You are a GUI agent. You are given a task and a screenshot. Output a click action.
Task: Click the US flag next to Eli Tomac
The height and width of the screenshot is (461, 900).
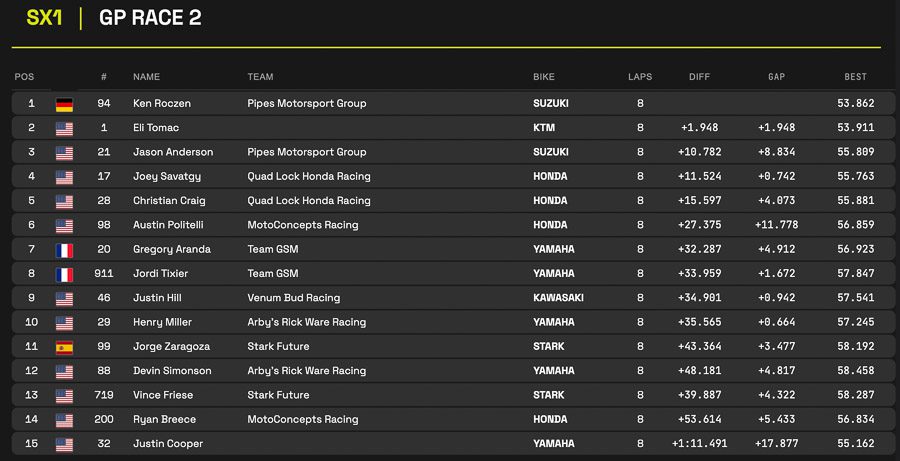tap(64, 128)
